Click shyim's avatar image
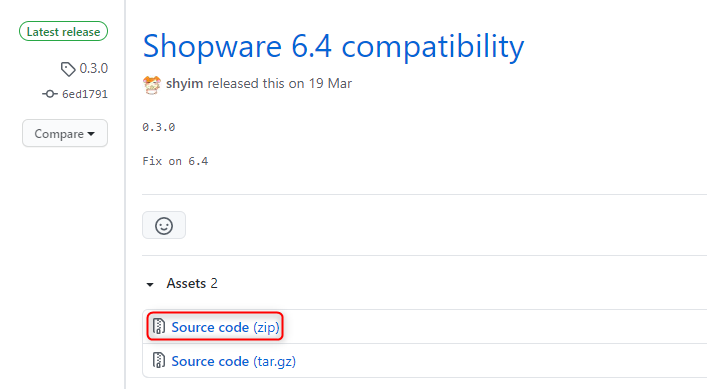 [x=152, y=84]
